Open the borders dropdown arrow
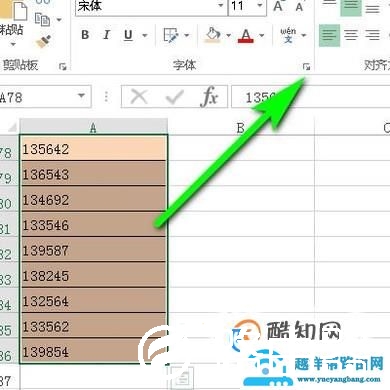390x390 pixels. click(187, 35)
